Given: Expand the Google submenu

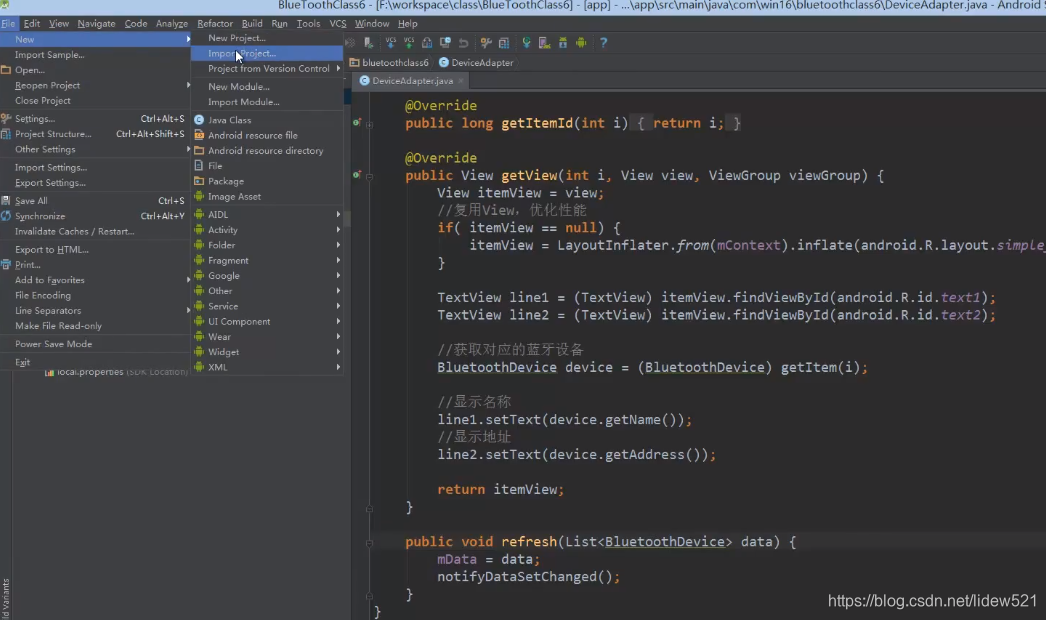Looking at the screenshot, I should (267, 276).
